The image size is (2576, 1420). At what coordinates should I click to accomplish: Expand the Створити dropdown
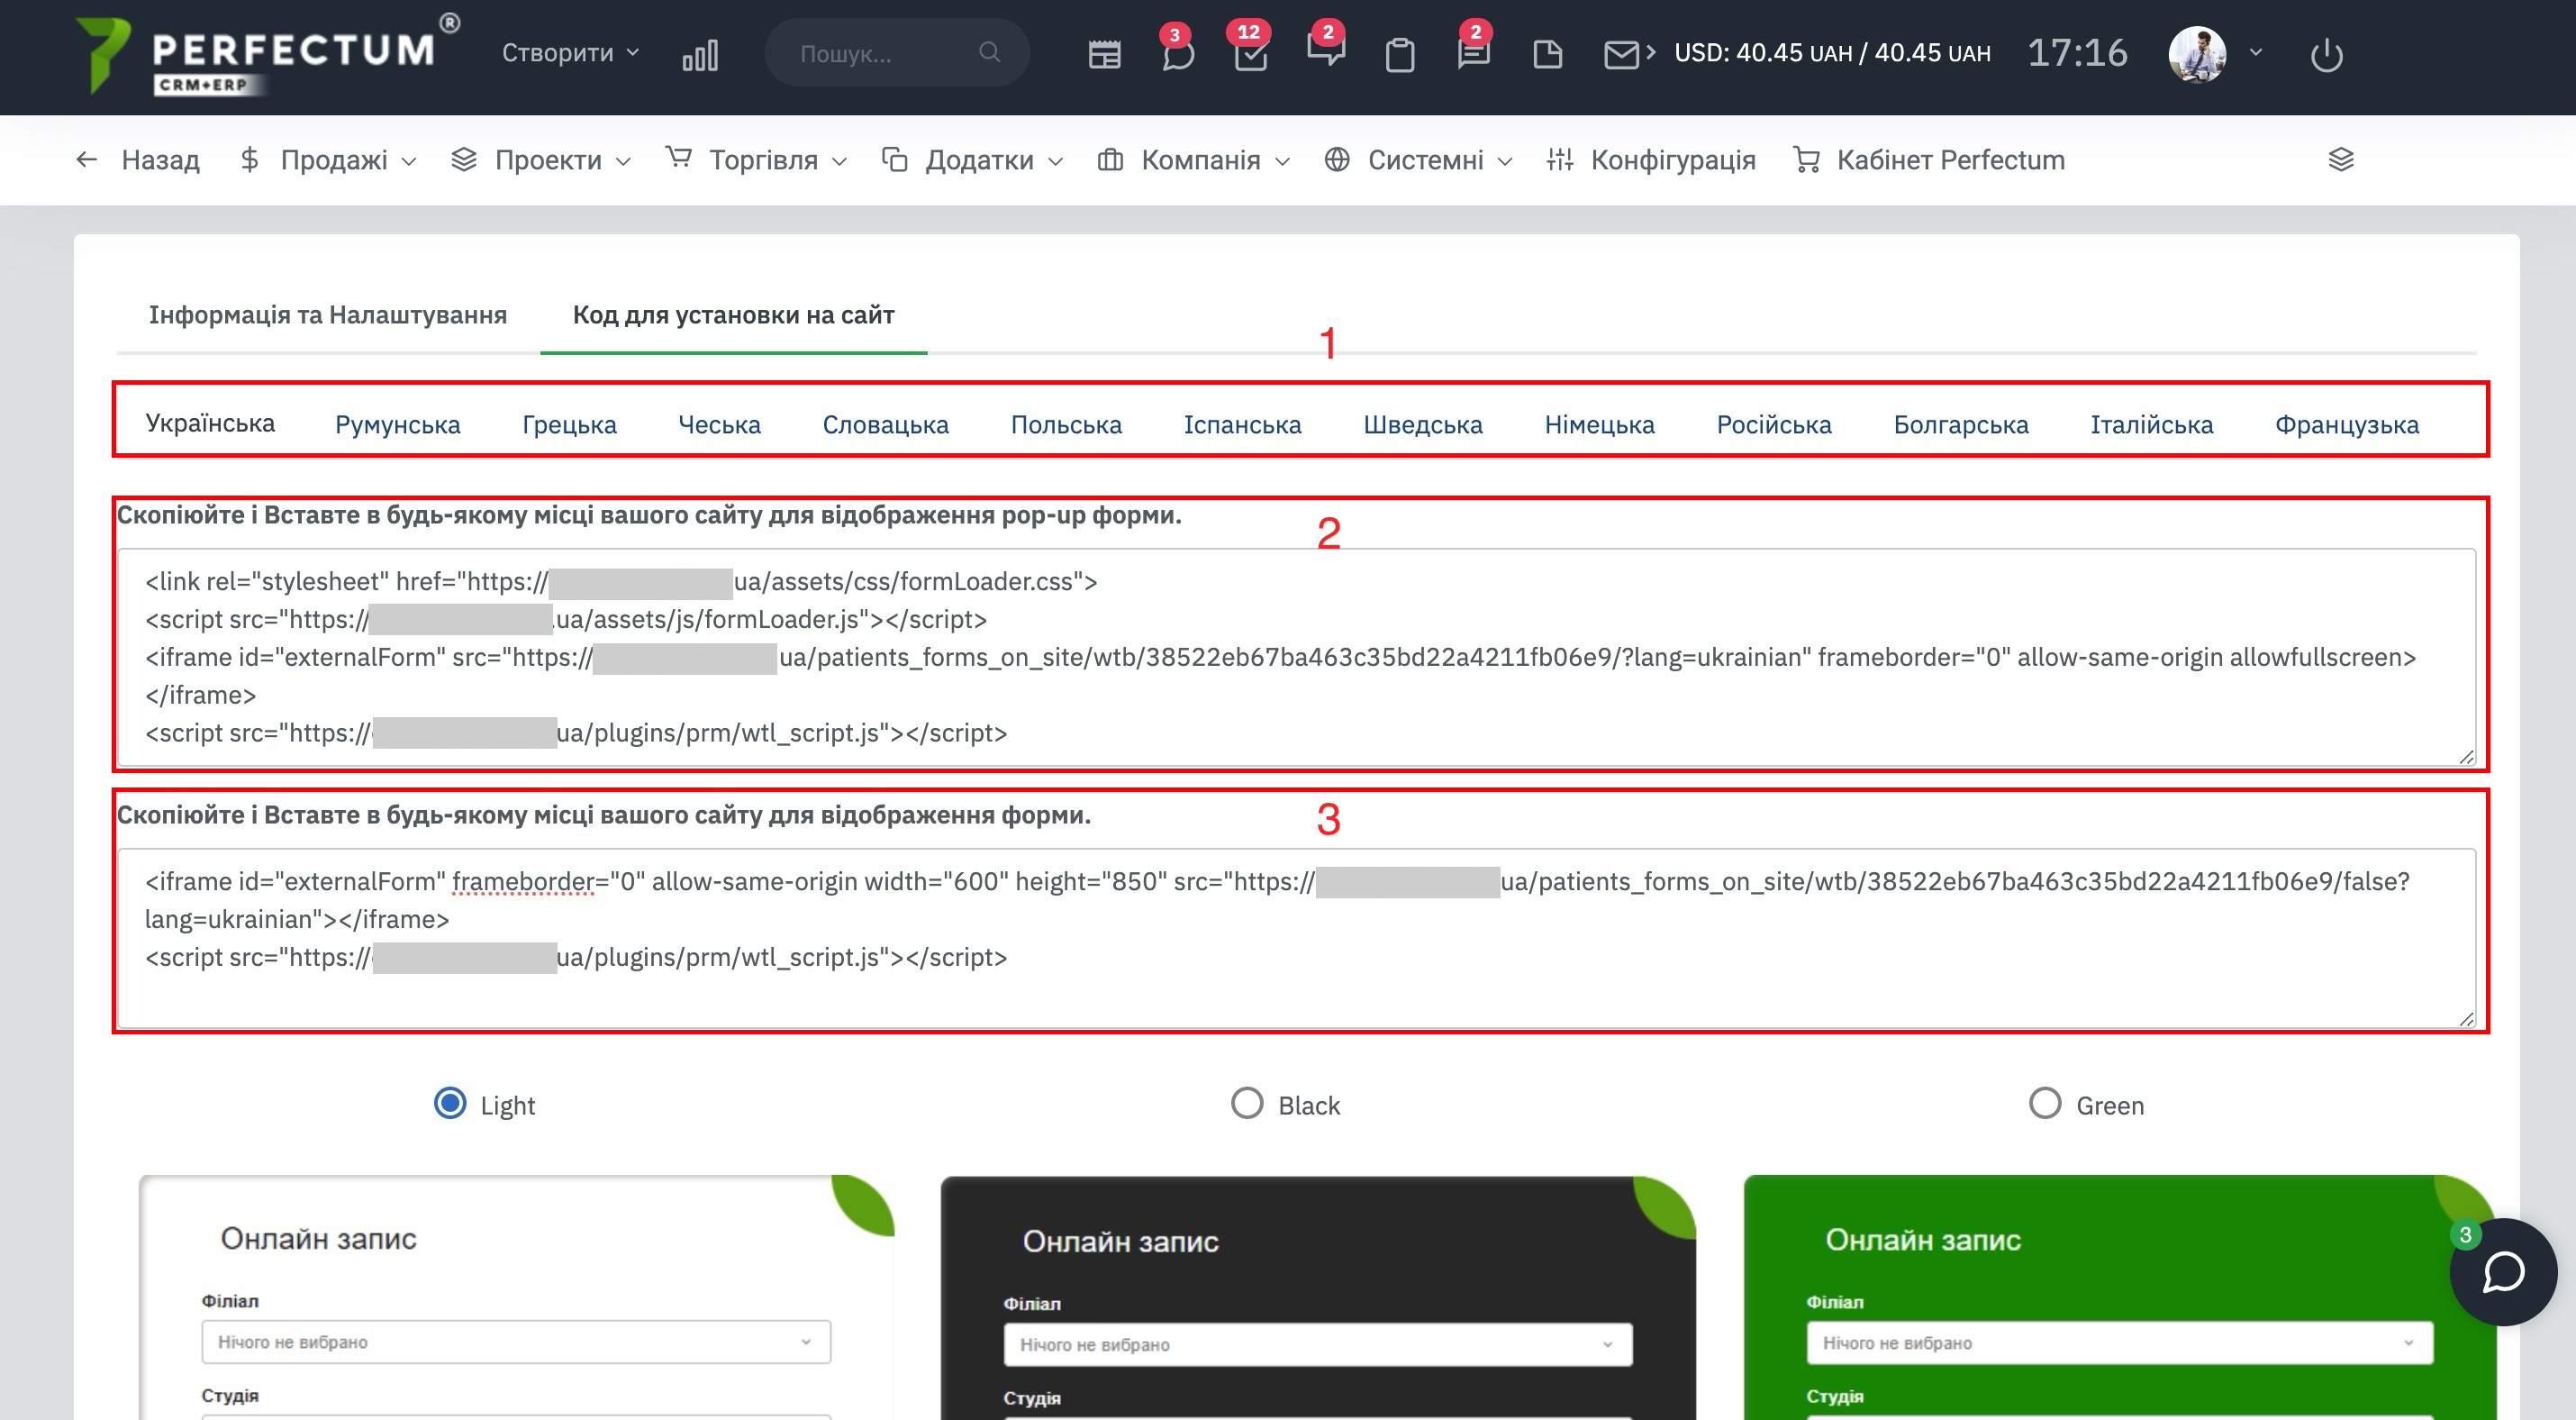570,53
